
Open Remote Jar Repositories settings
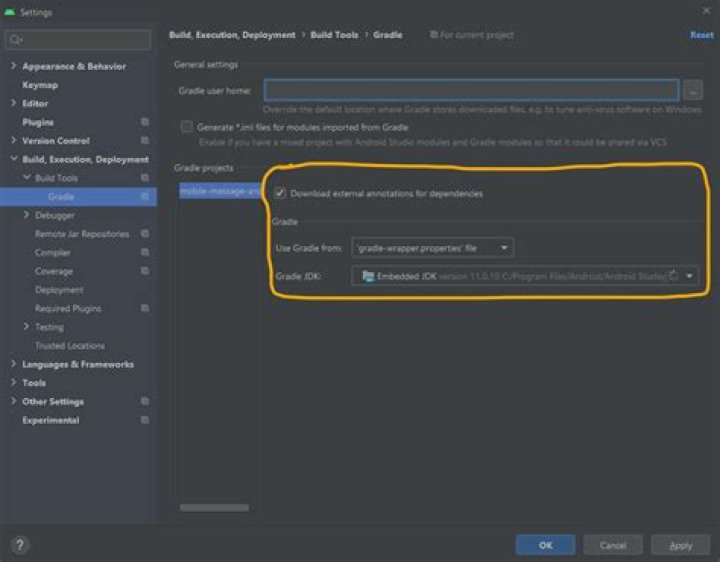(82, 234)
